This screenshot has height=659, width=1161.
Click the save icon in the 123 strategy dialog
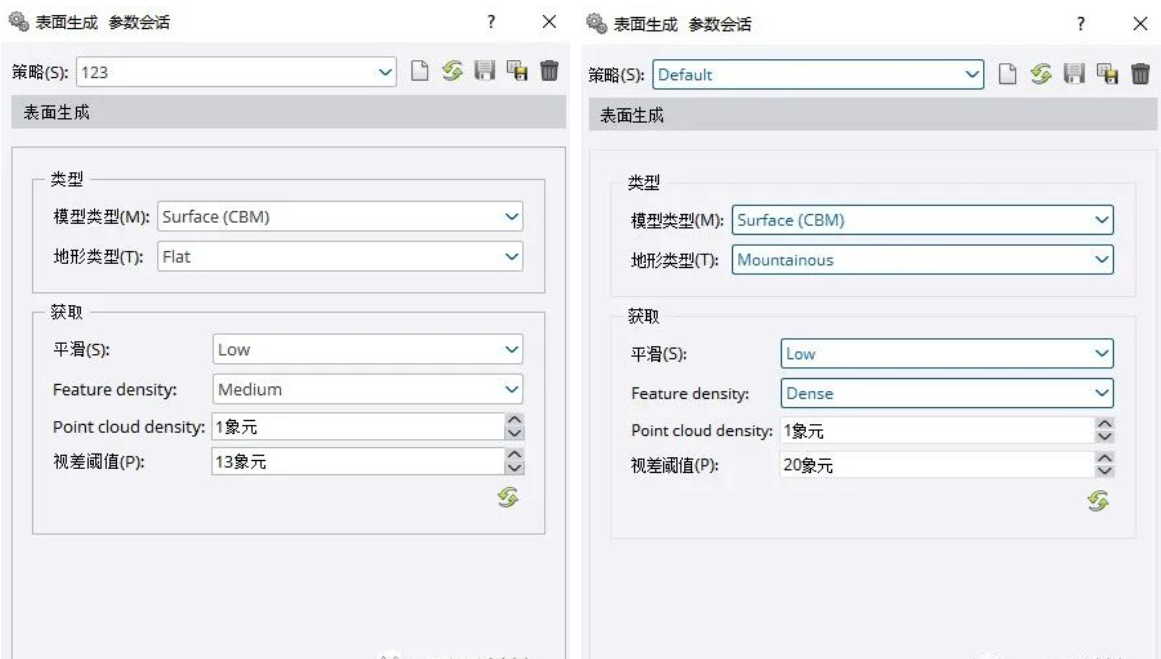pyautogui.click(x=485, y=71)
